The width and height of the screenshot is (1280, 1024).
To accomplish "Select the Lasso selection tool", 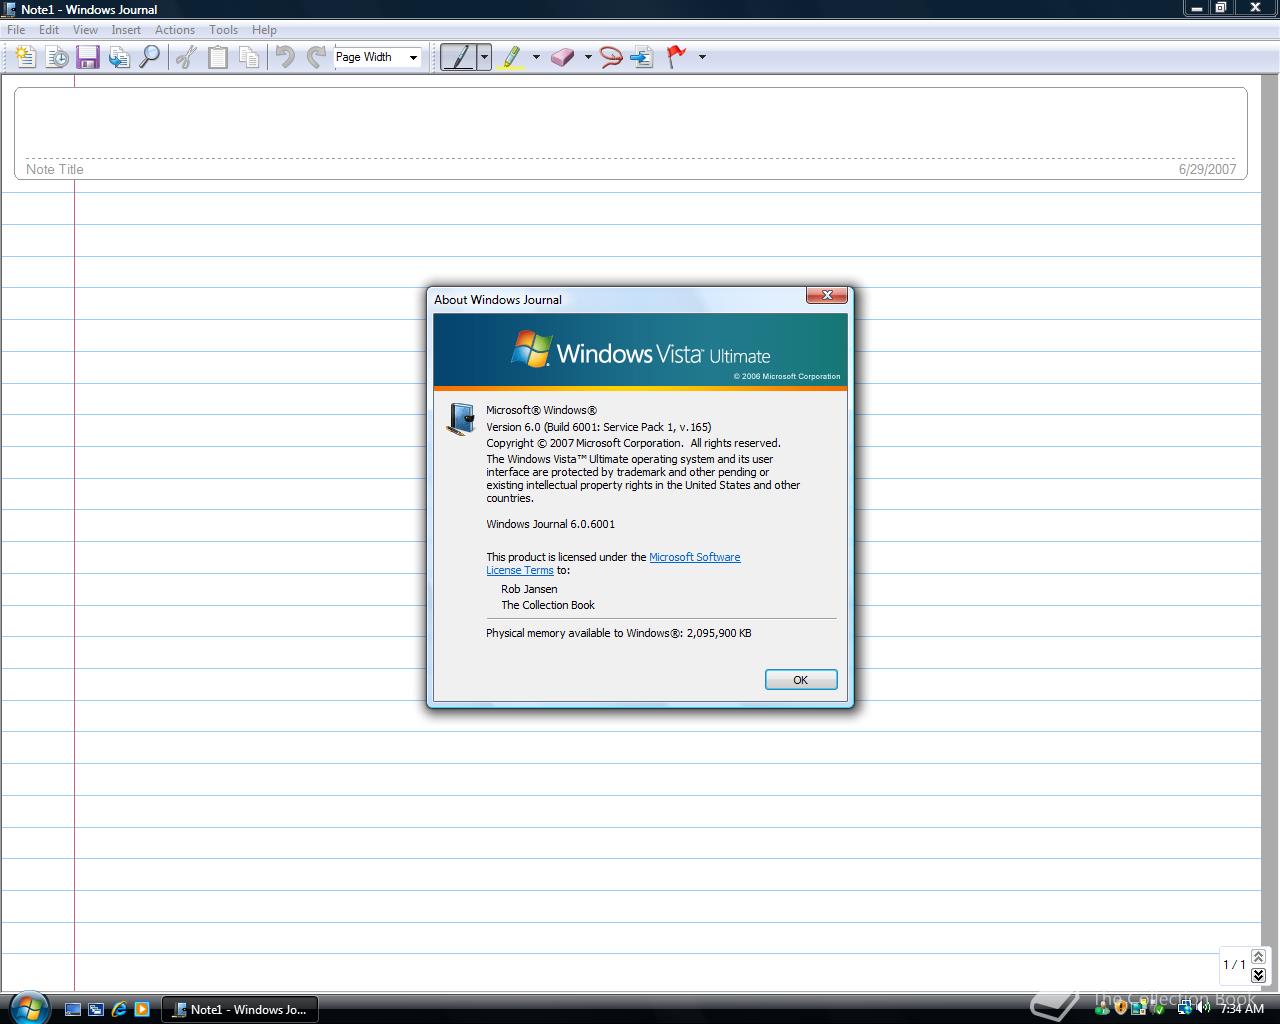I will 611,57.
